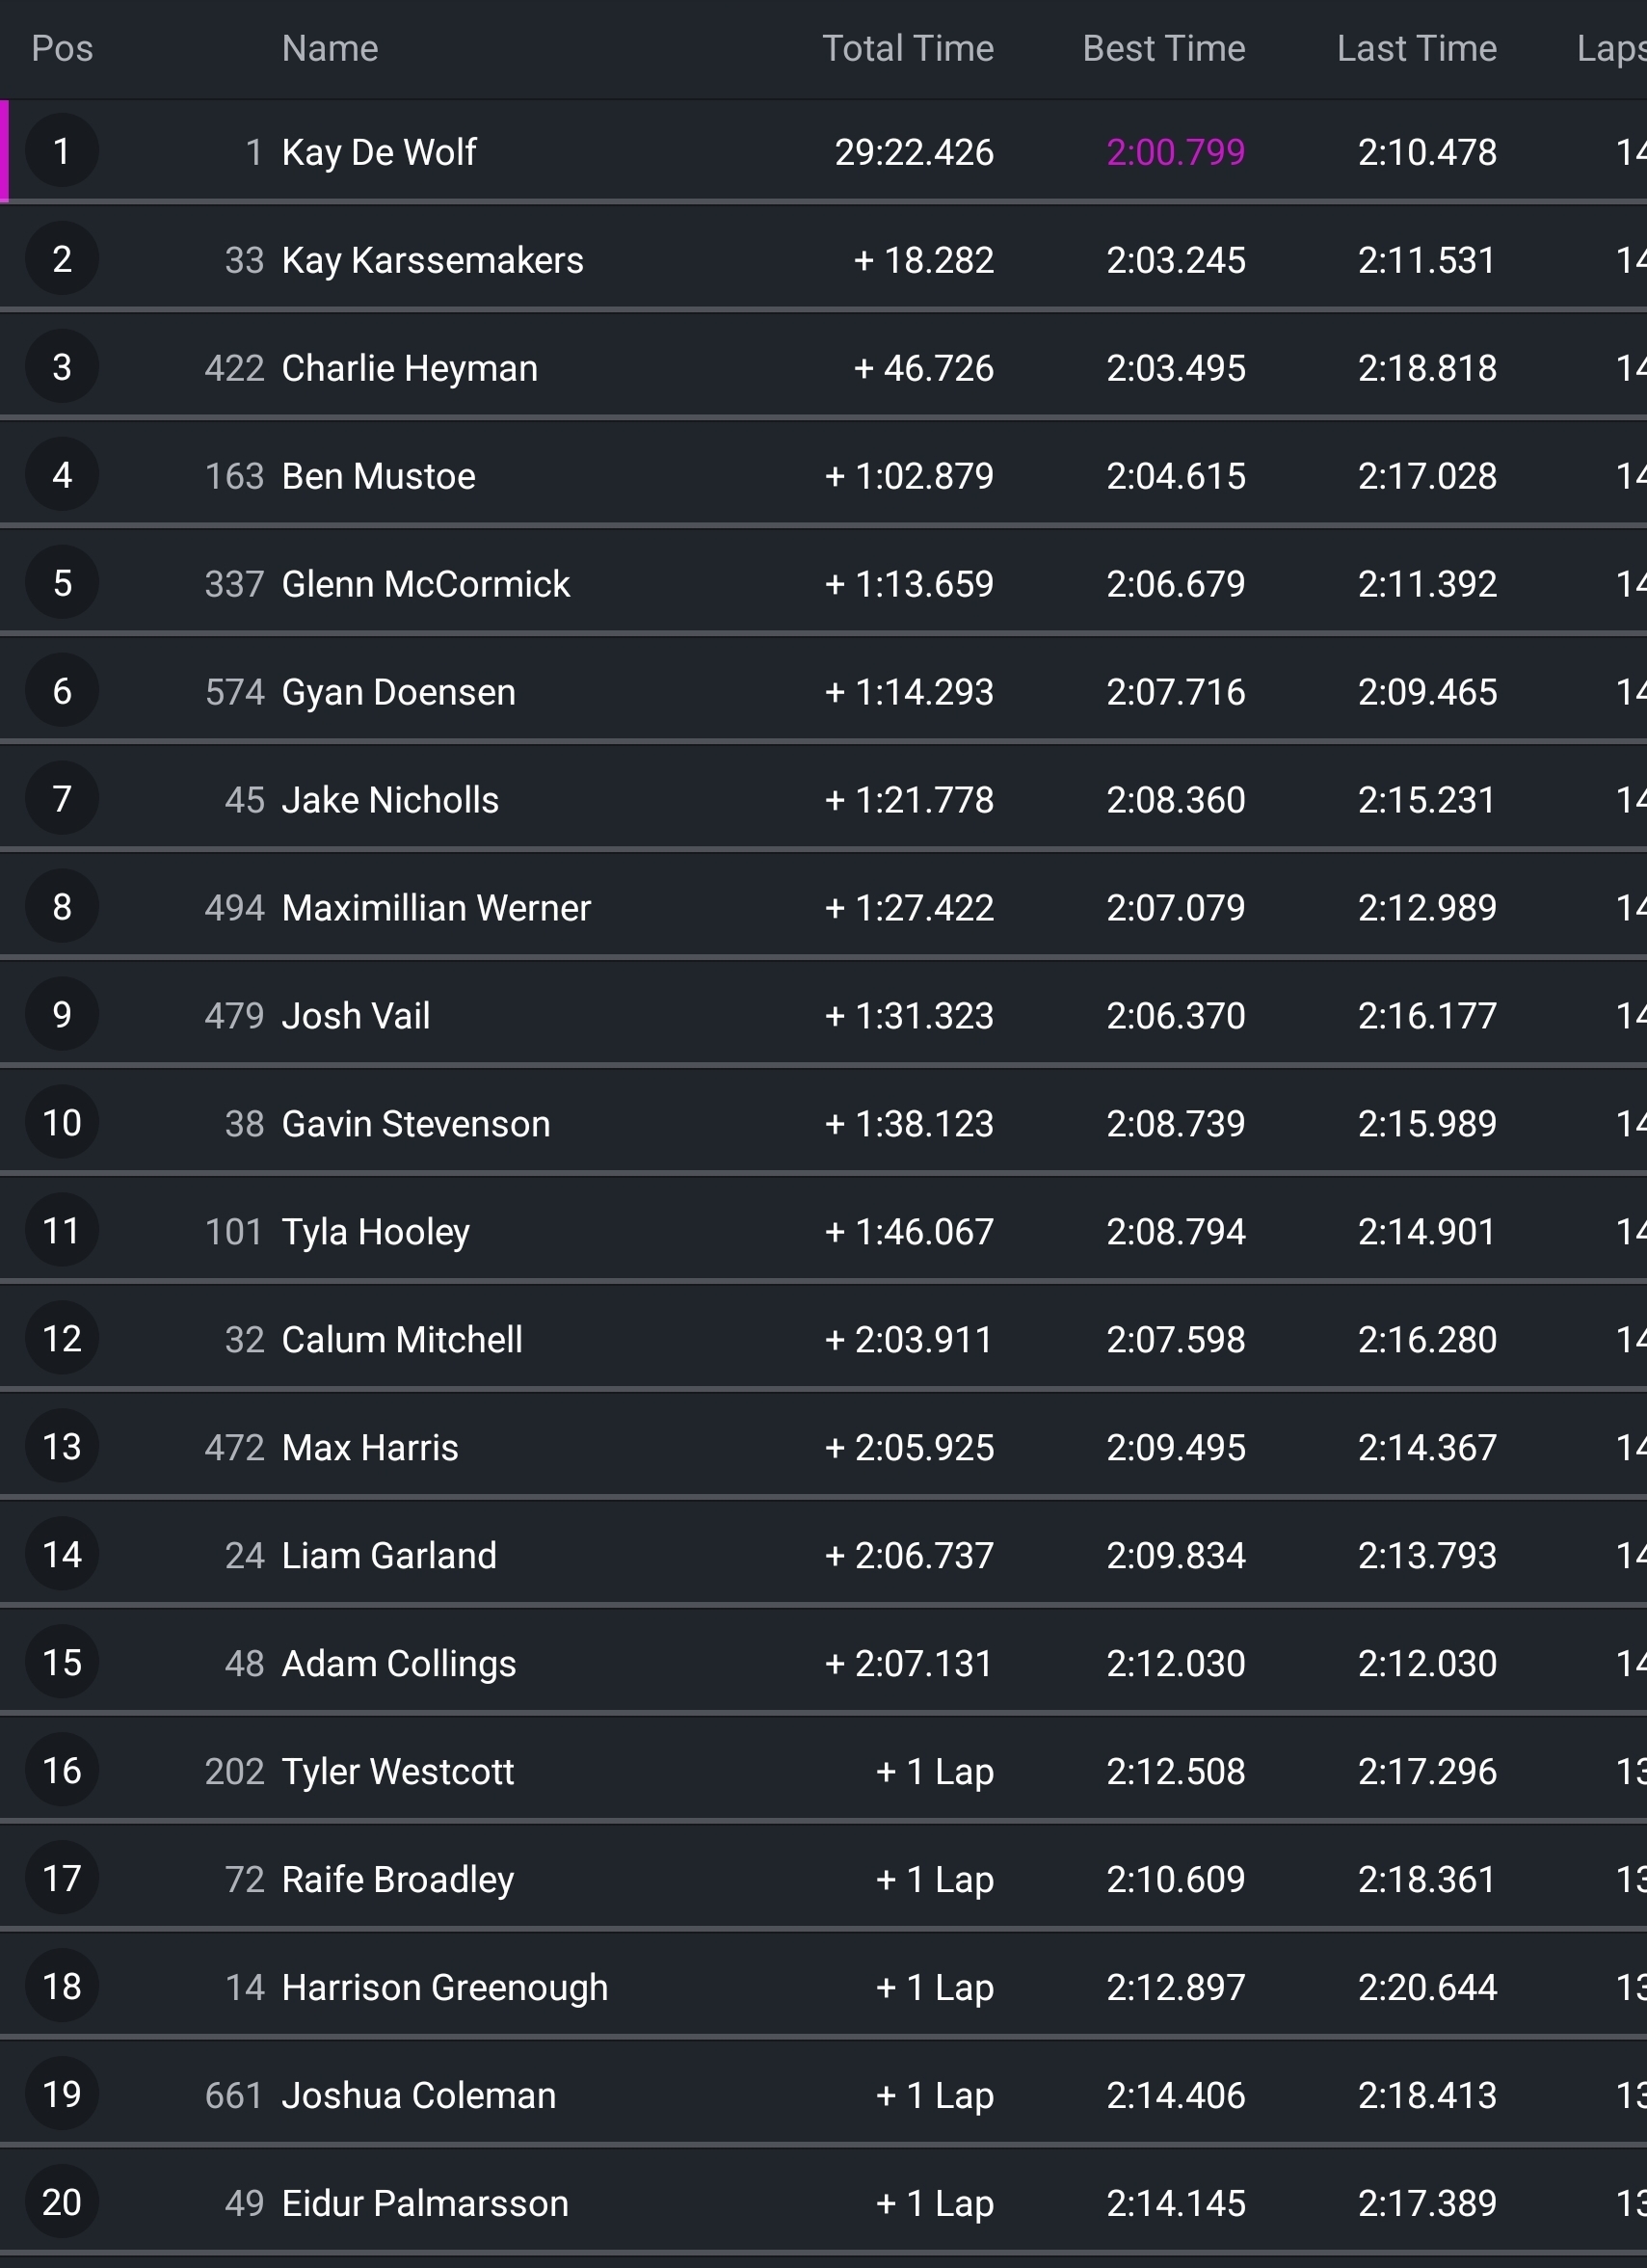Click Eidur Palmarsson's best time 2:14.145
1647x2268 pixels.
tap(1175, 2203)
